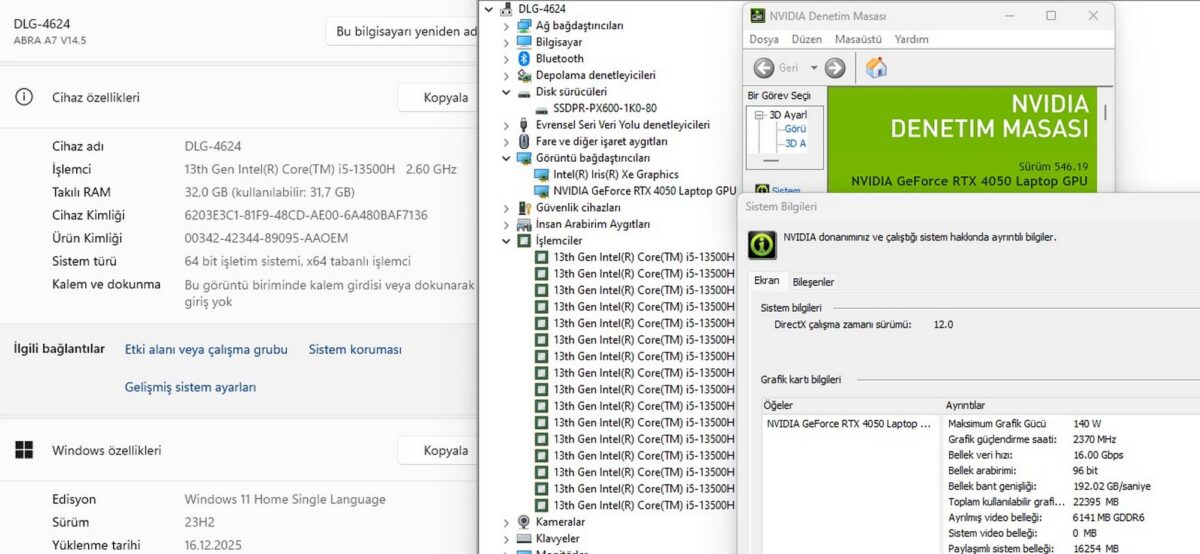Viewport: 1200px width, 554px height.
Task: Click the NVIDIA Control Panel forward arrow icon
Action: (x=835, y=68)
